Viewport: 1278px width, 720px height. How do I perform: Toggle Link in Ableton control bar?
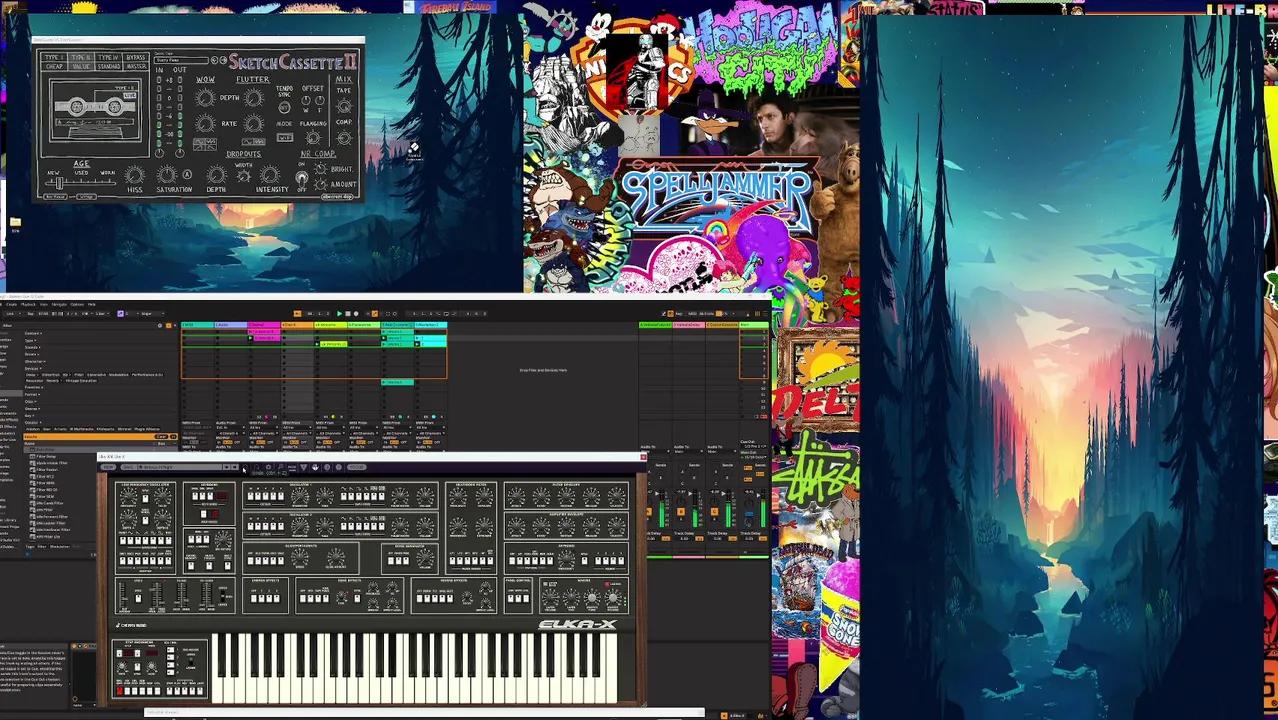[10, 313]
